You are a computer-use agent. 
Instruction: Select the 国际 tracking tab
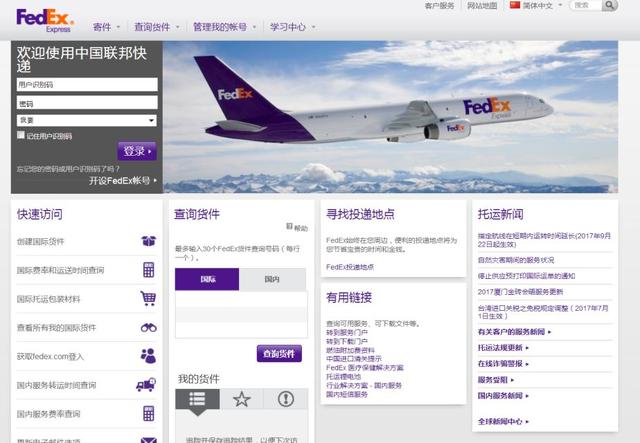point(207,279)
